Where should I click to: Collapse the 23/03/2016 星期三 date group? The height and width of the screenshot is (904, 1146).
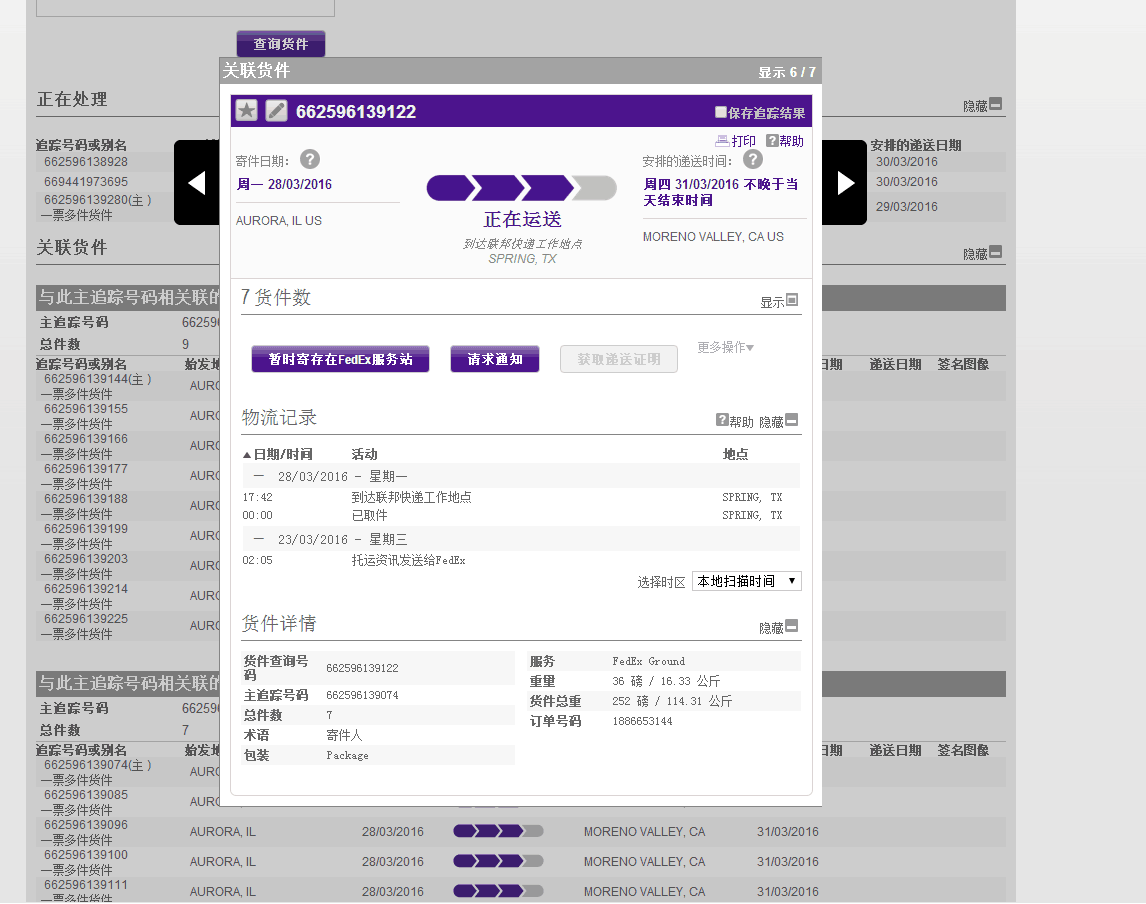259,539
